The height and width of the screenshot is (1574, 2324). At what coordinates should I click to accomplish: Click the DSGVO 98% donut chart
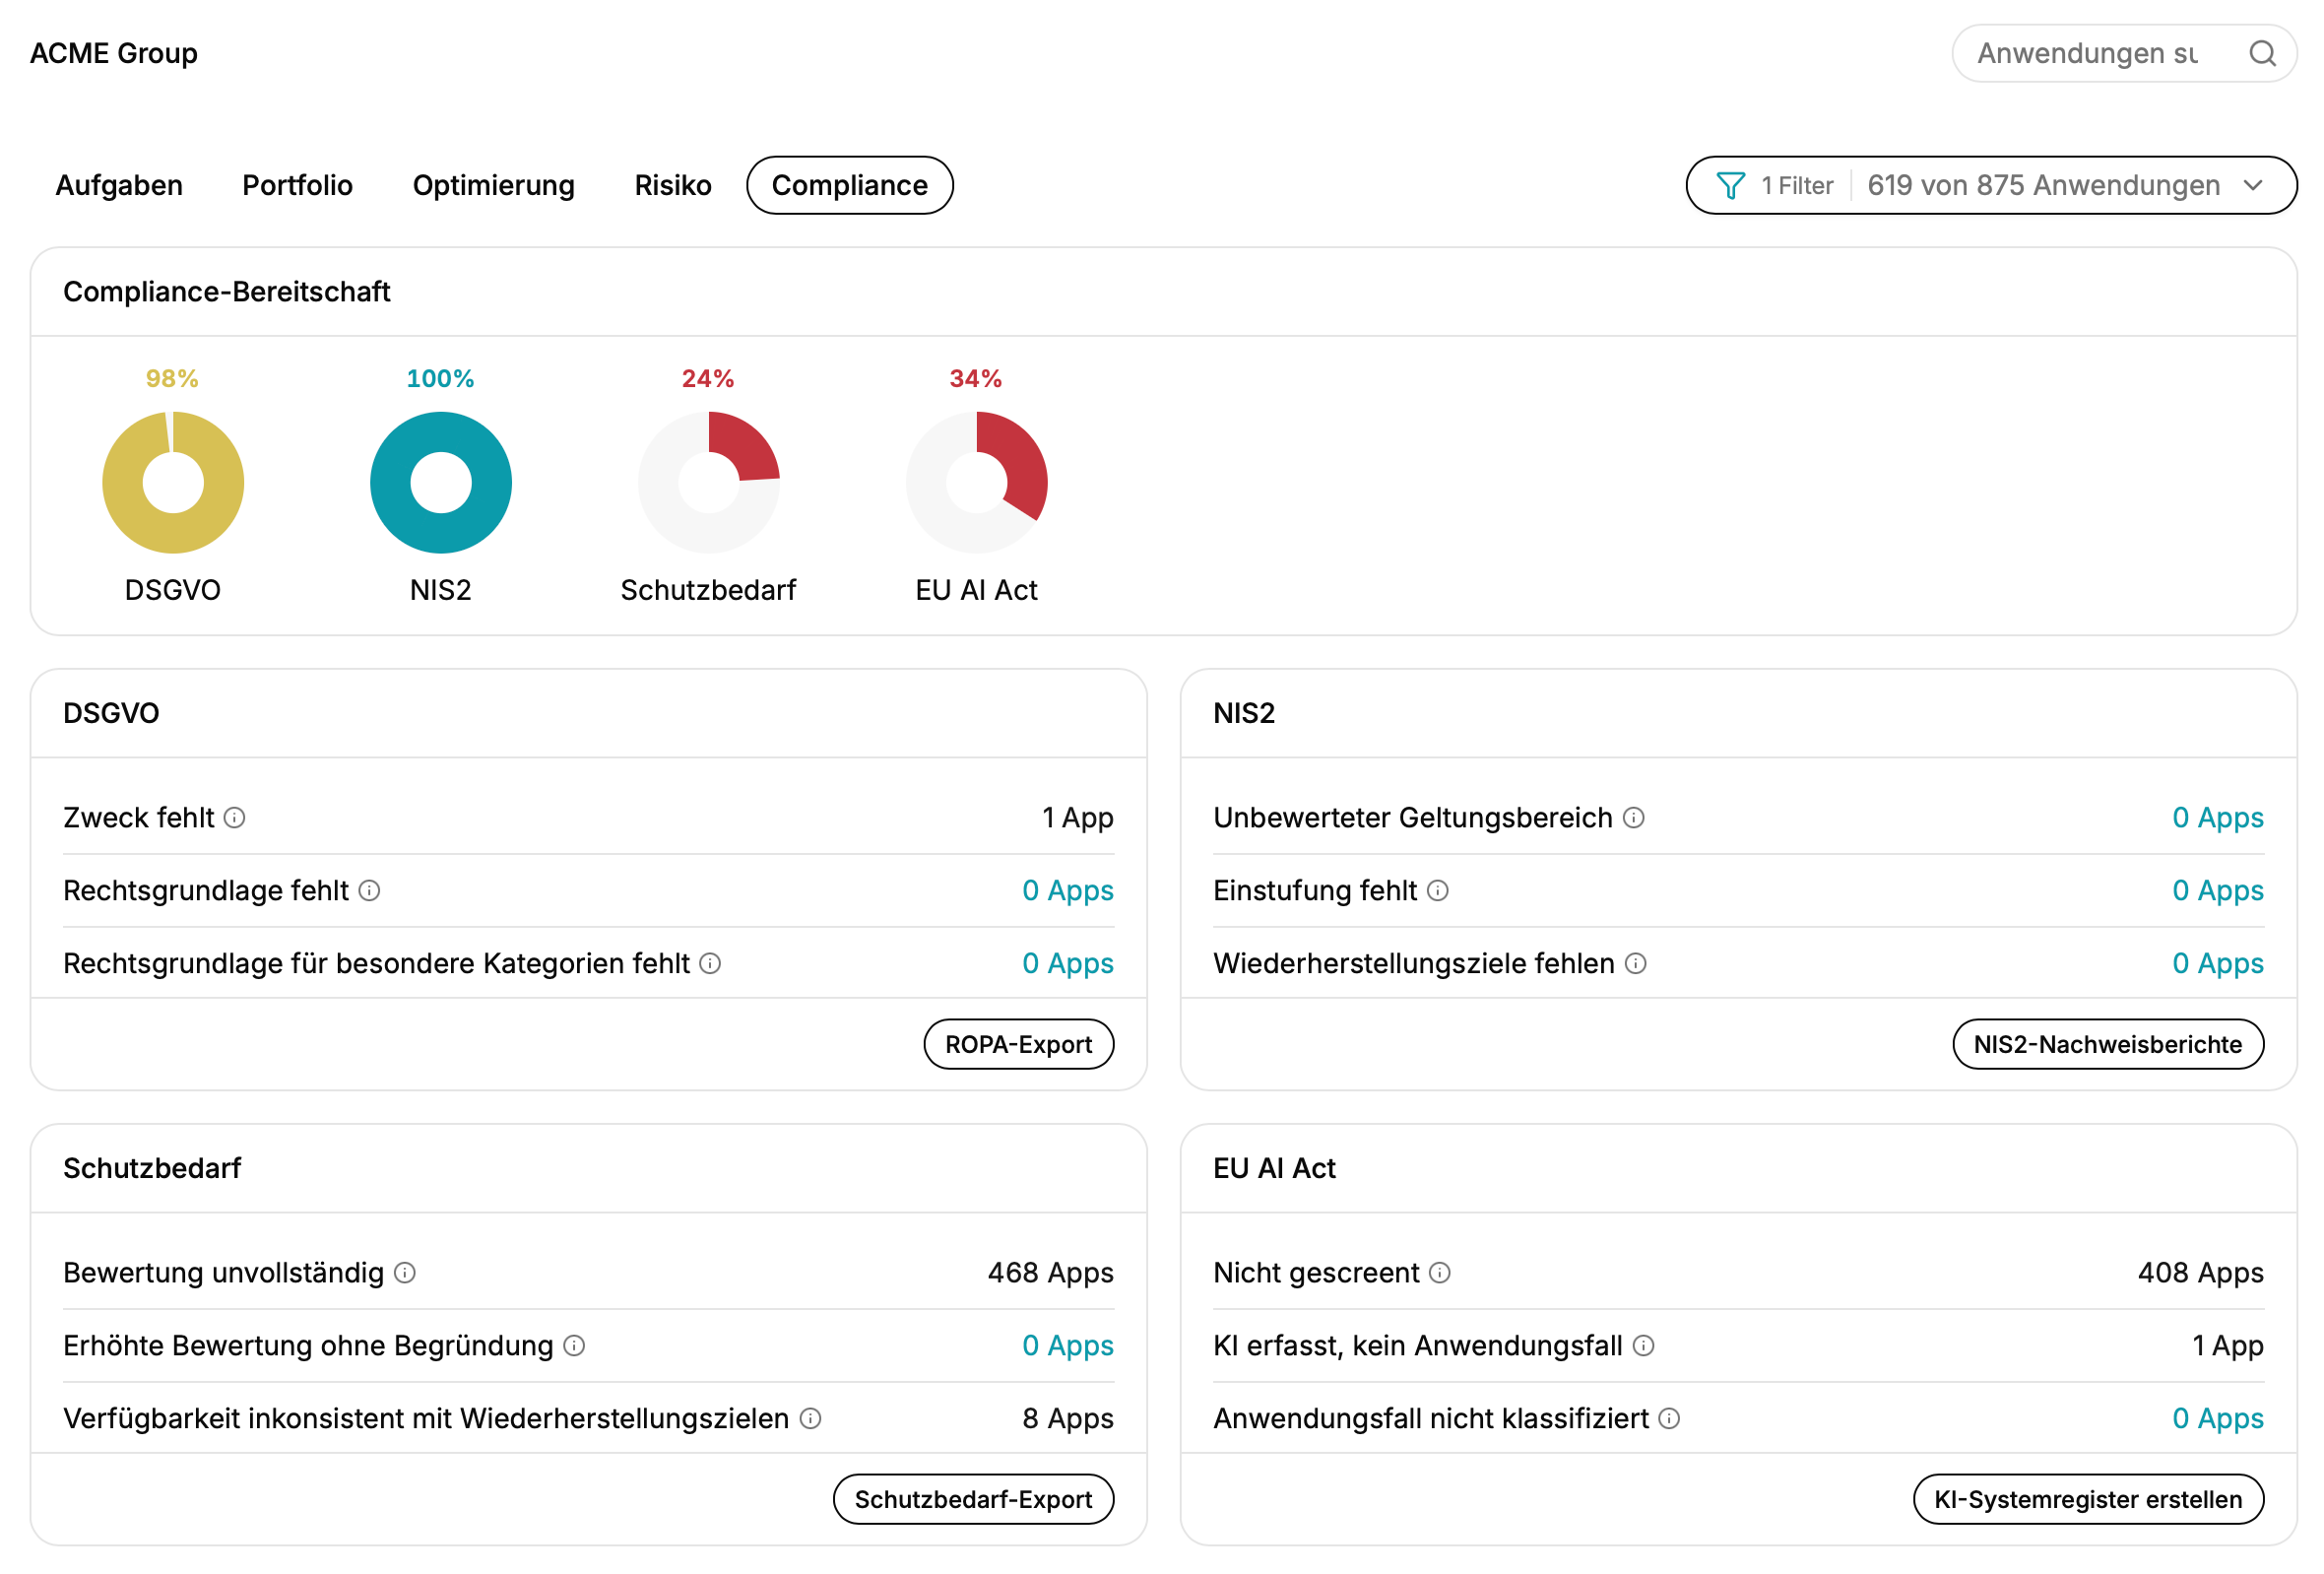pyautogui.click(x=173, y=483)
